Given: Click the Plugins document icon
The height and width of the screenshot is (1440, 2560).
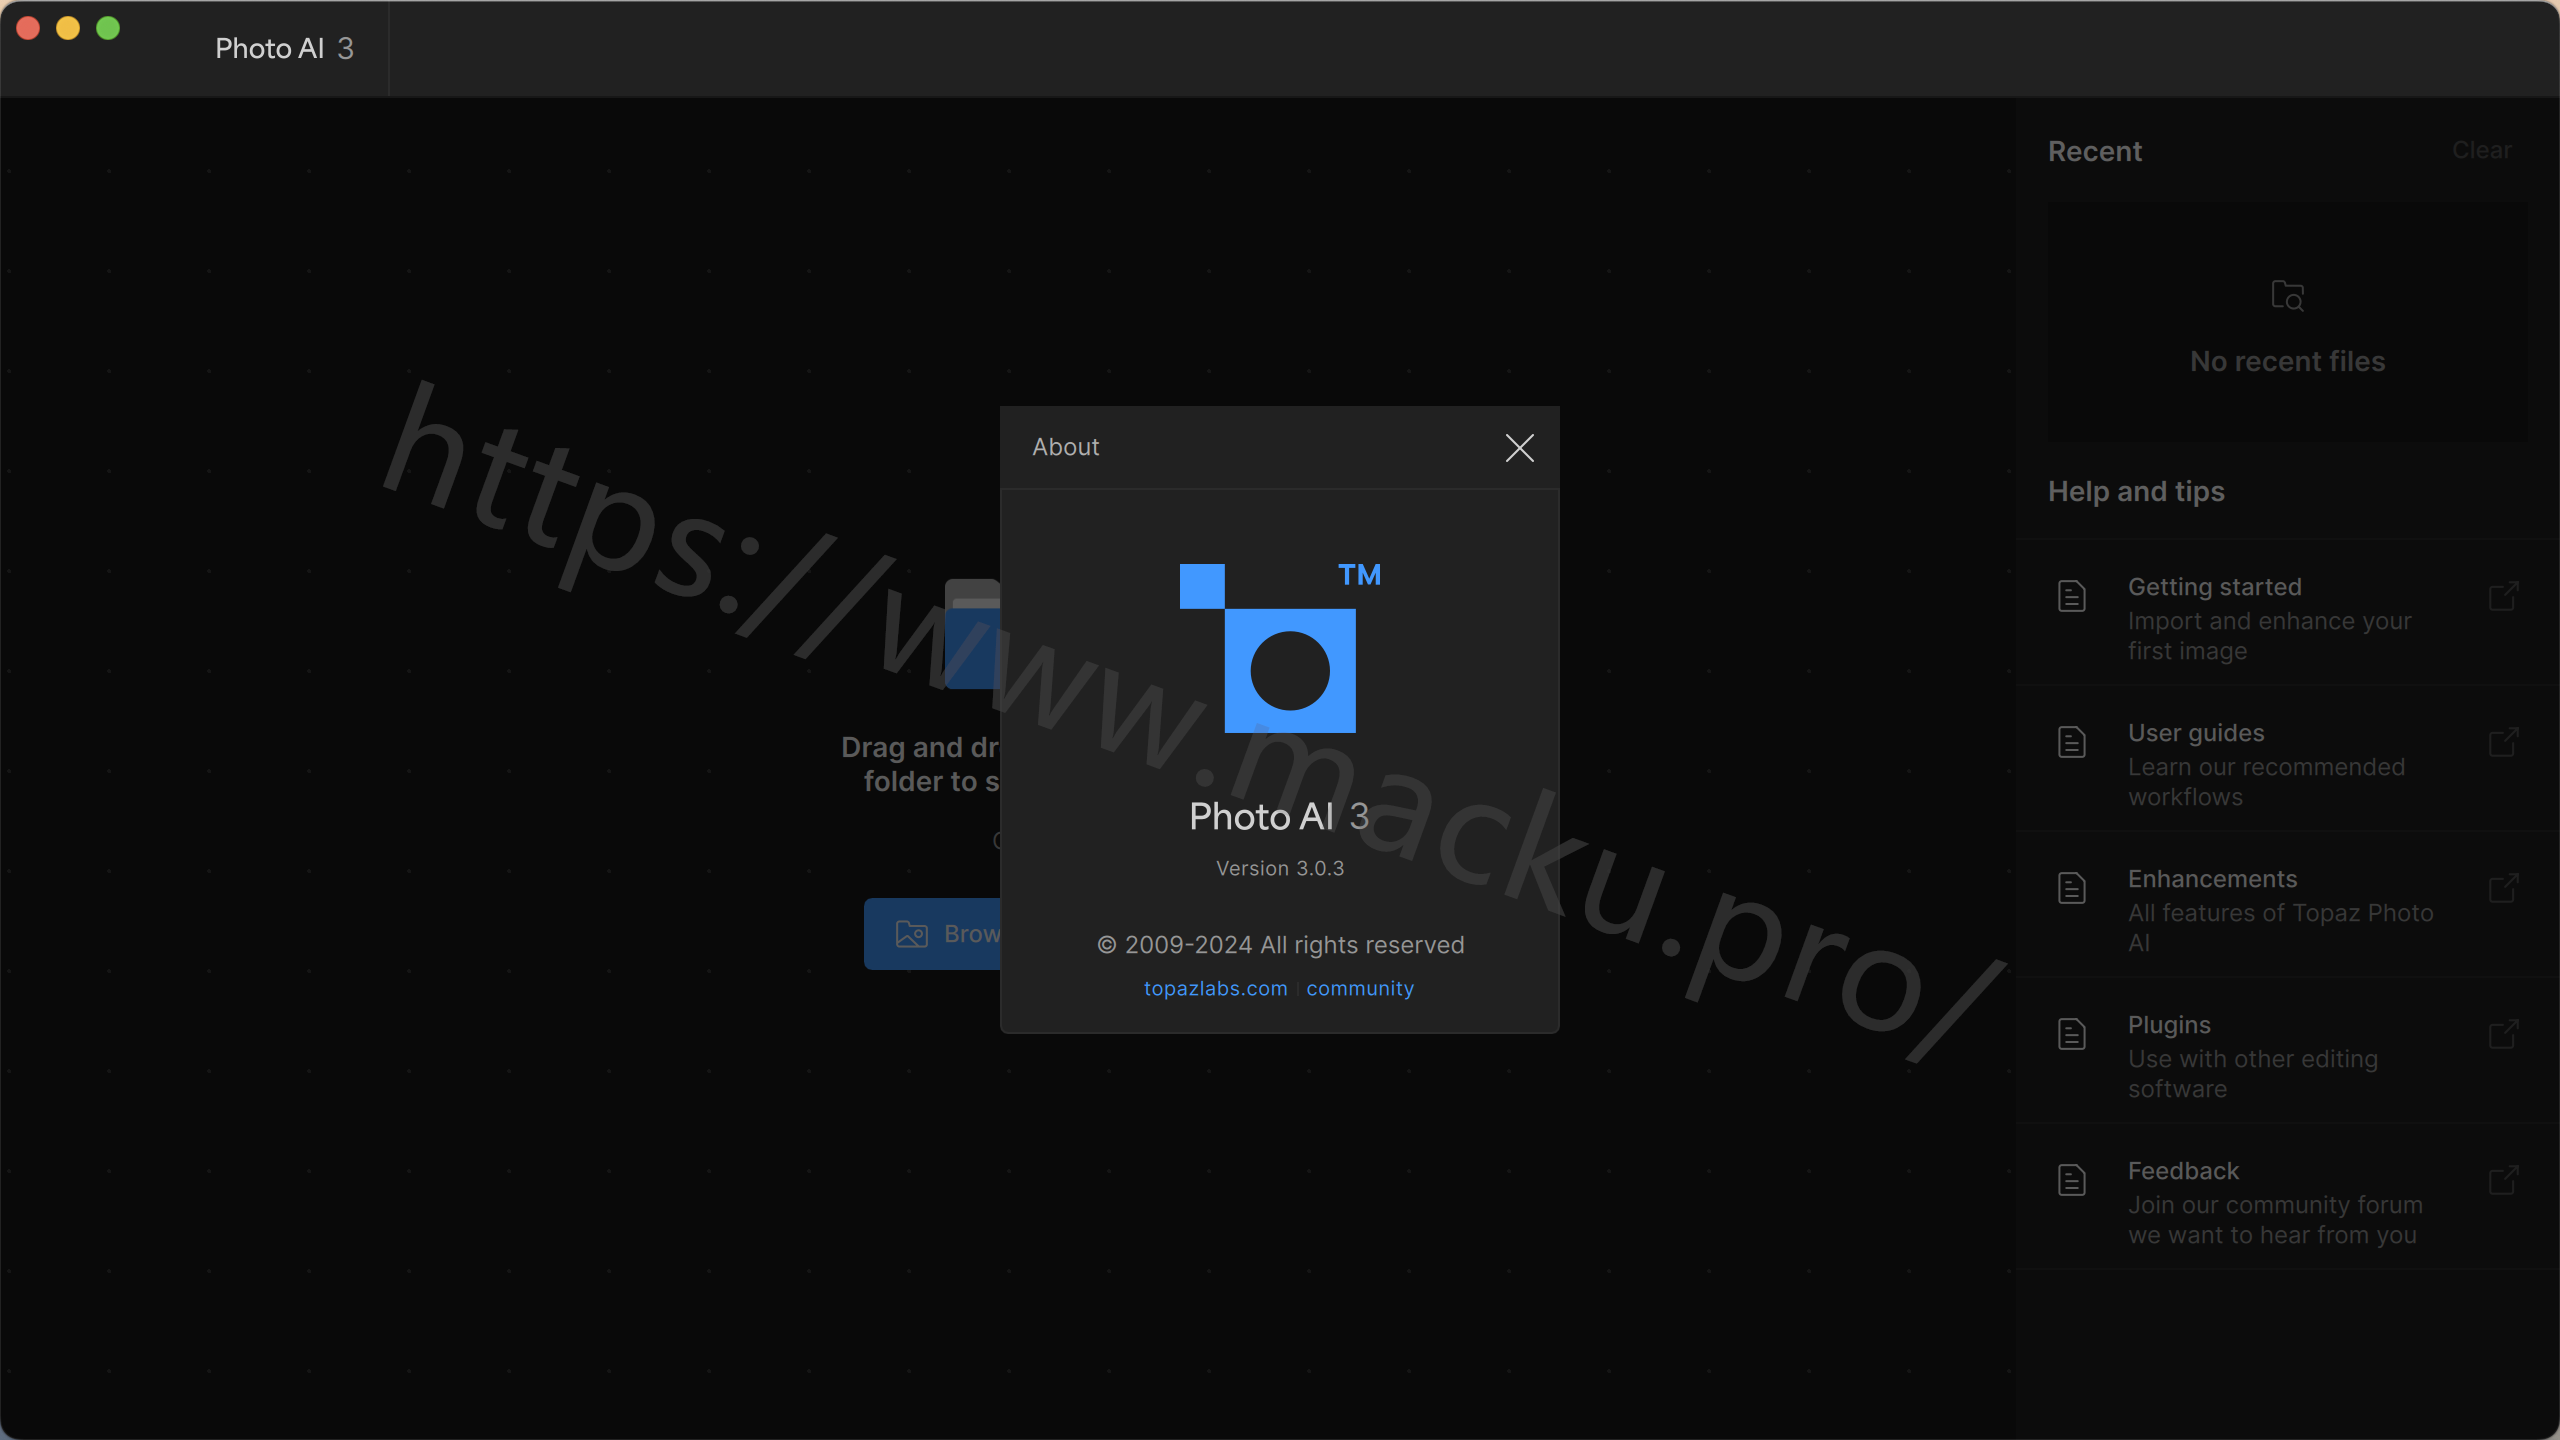Looking at the screenshot, I should click(x=2071, y=1034).
